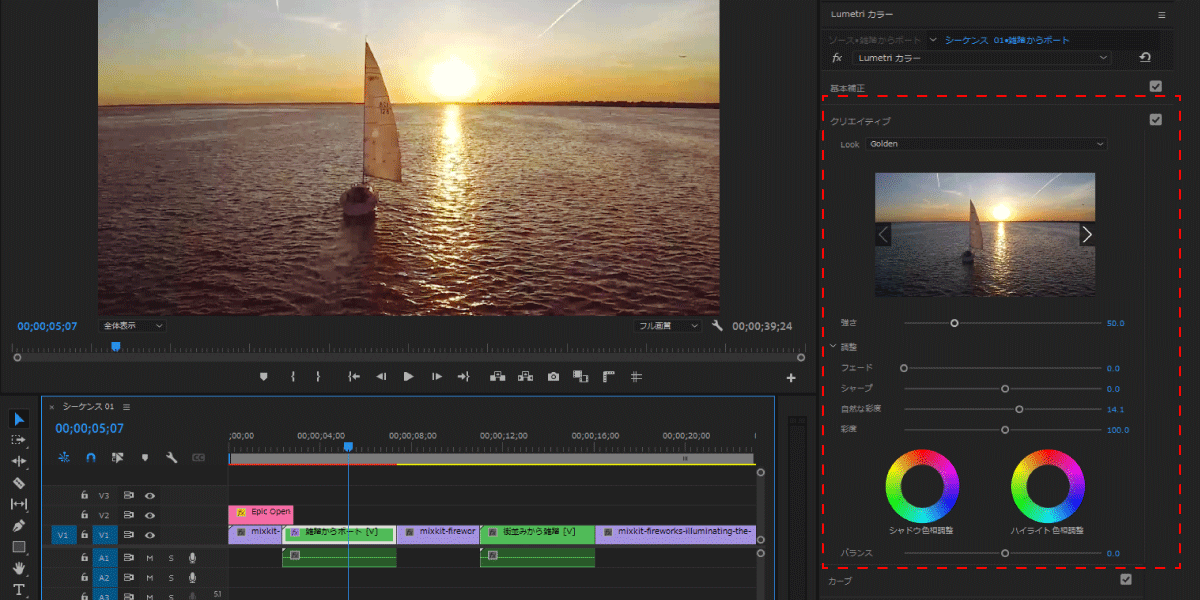
Task: Toggle Snap magnet in the timeline
Action: (91, 457)
